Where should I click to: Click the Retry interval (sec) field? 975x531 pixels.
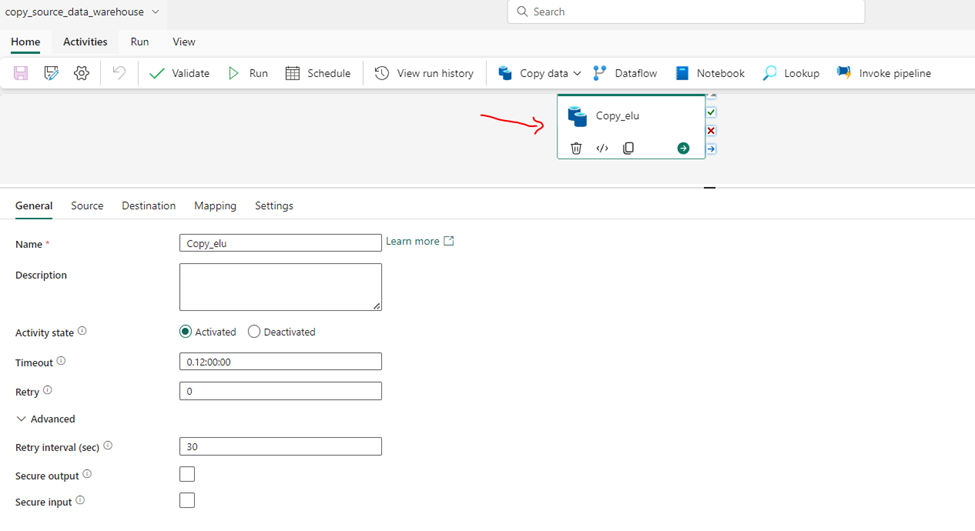coord(280,446)
